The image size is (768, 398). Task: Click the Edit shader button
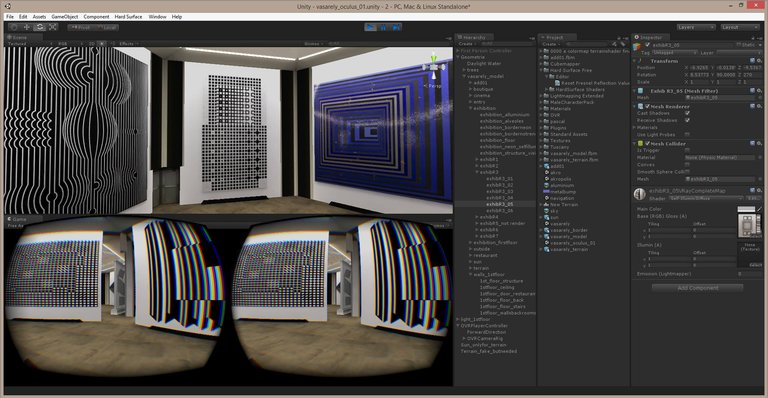pos(753,198)
